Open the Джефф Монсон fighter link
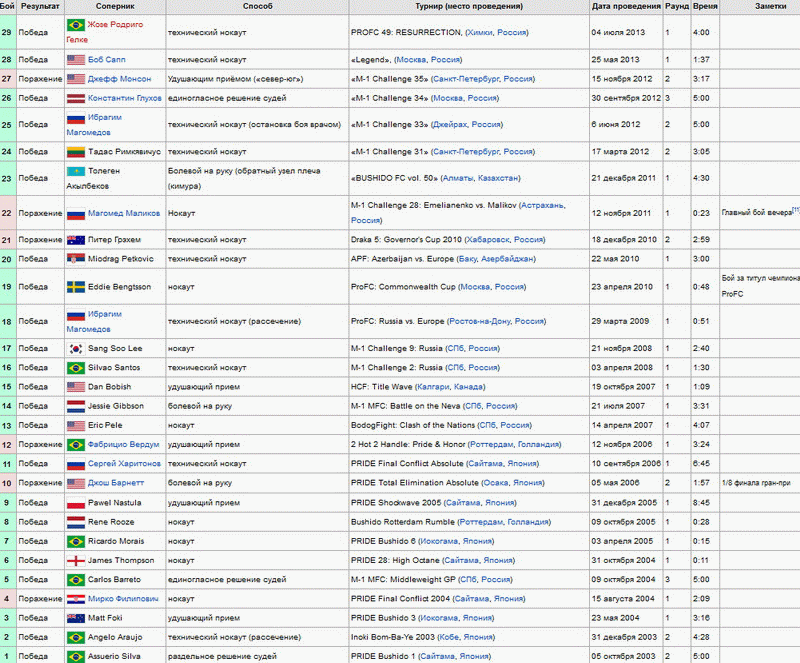 [x=118, y=79]
